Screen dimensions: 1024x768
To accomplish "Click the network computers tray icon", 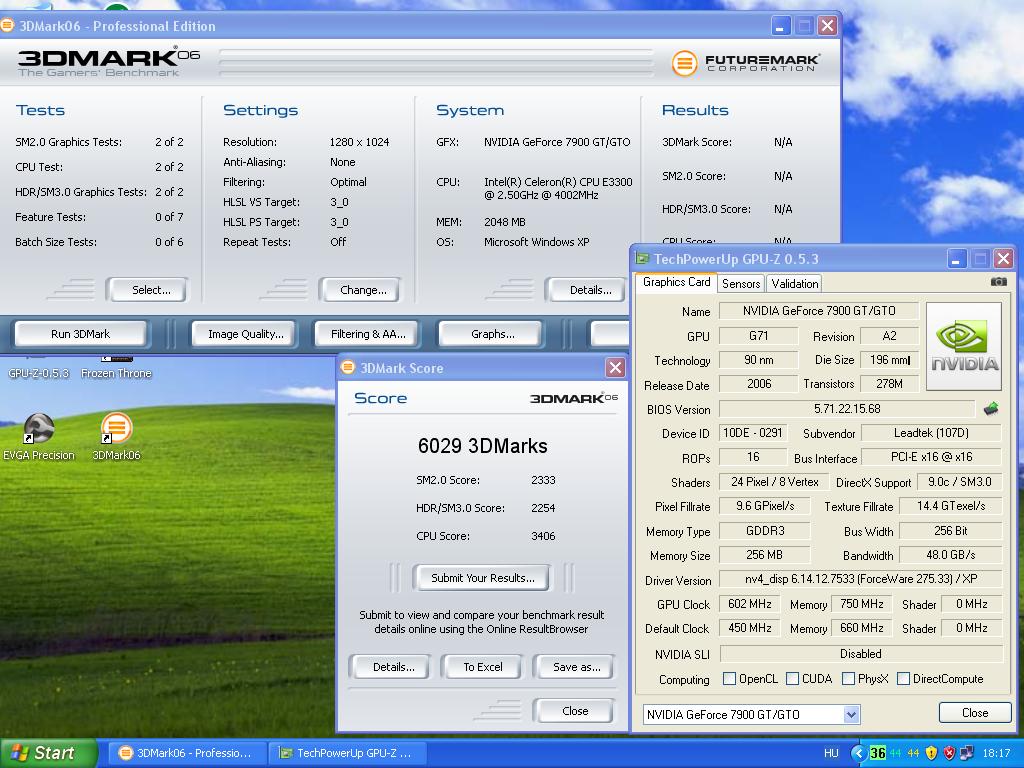I will (967, 753).
